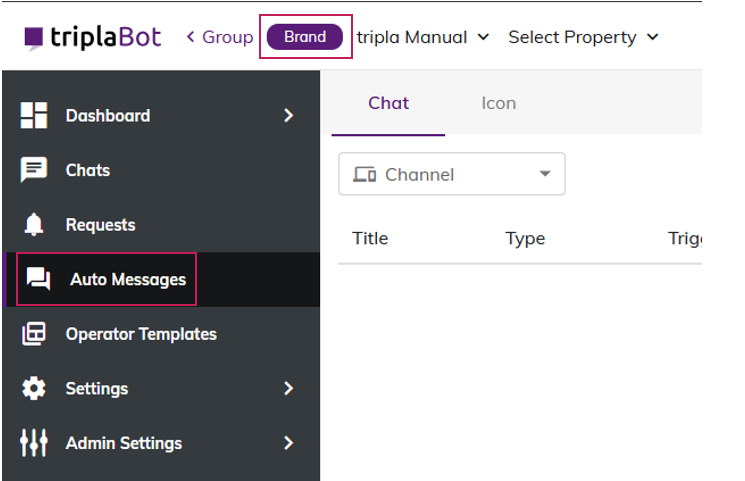Click the triplaBot logo
The height and width of the screenshot is (481, 745).
[92, 37]
